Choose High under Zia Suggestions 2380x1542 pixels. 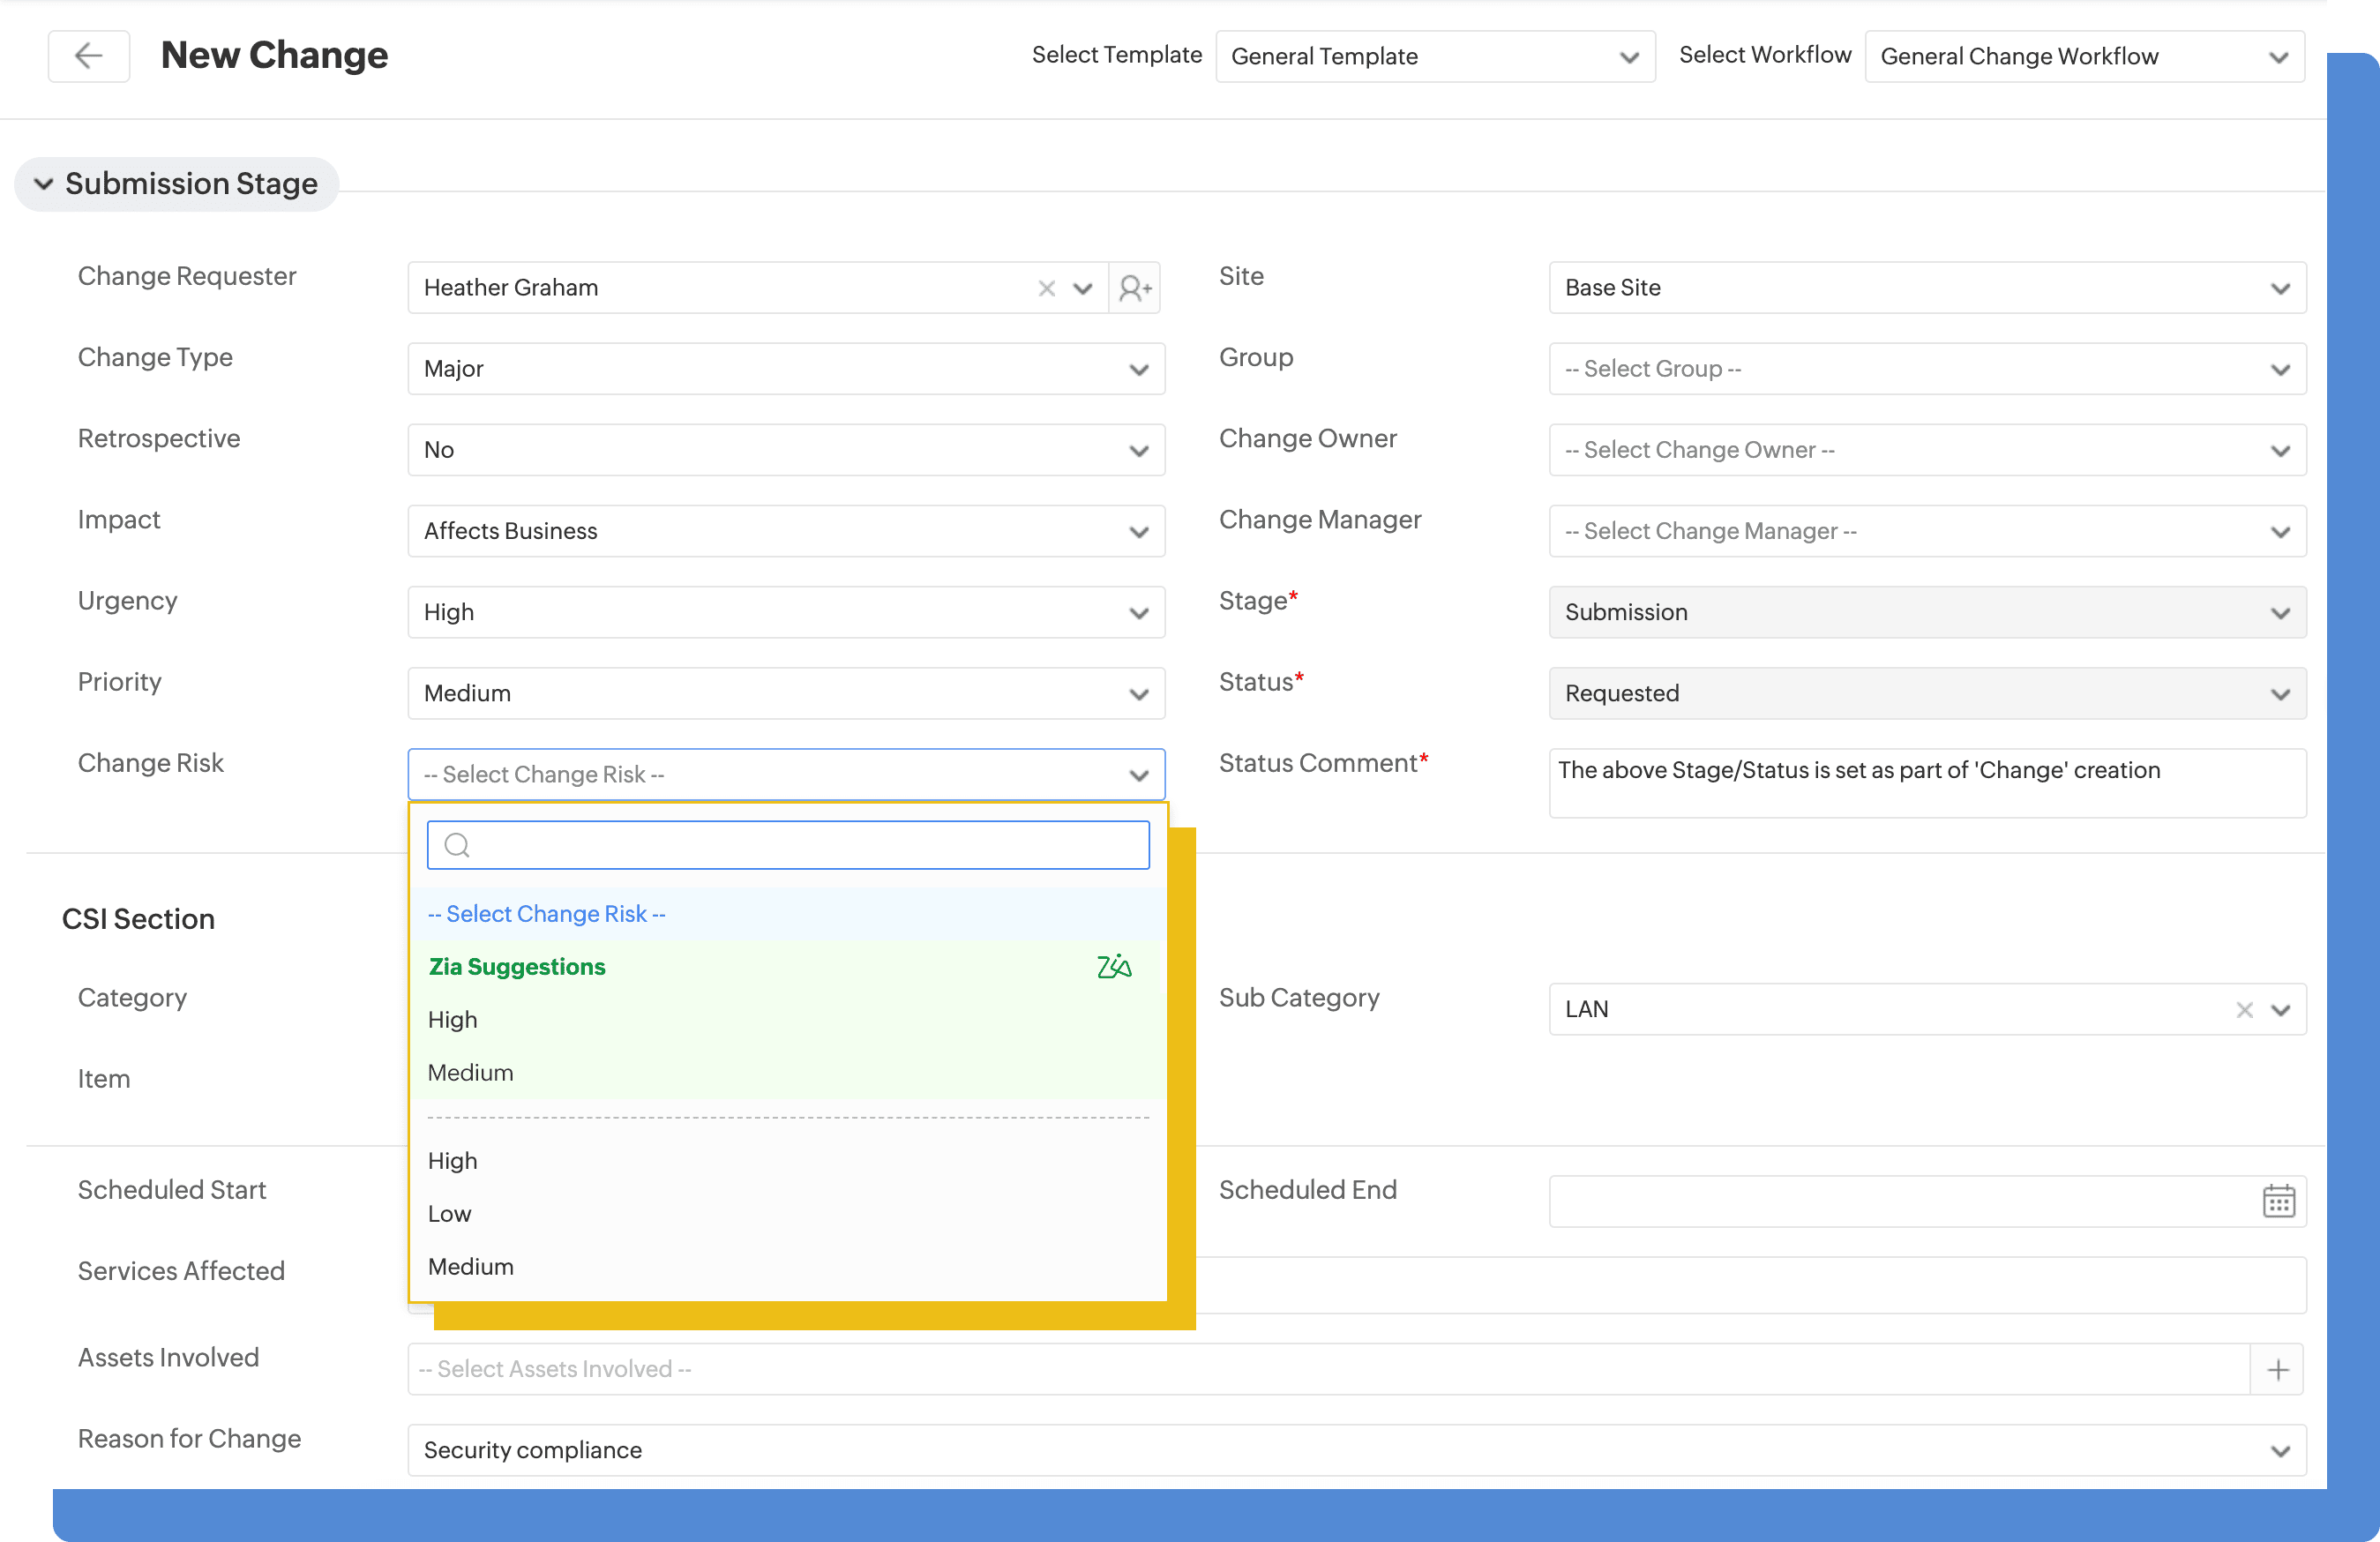point(452,1020)
